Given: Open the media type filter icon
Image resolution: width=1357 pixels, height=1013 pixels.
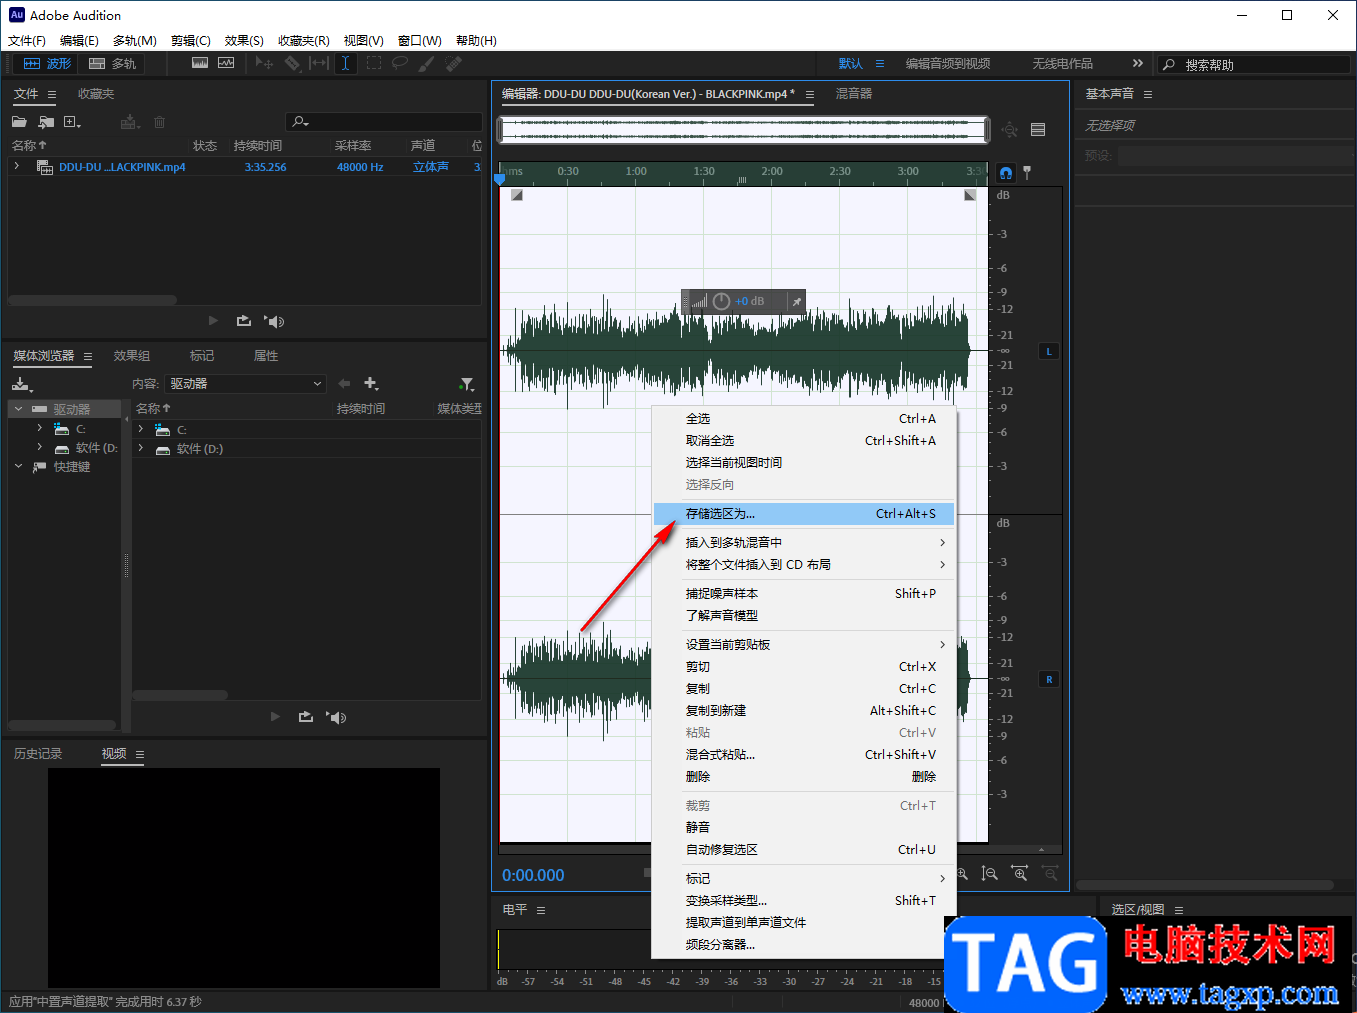Looking at the screenshot, I should [x=467, y=384].
